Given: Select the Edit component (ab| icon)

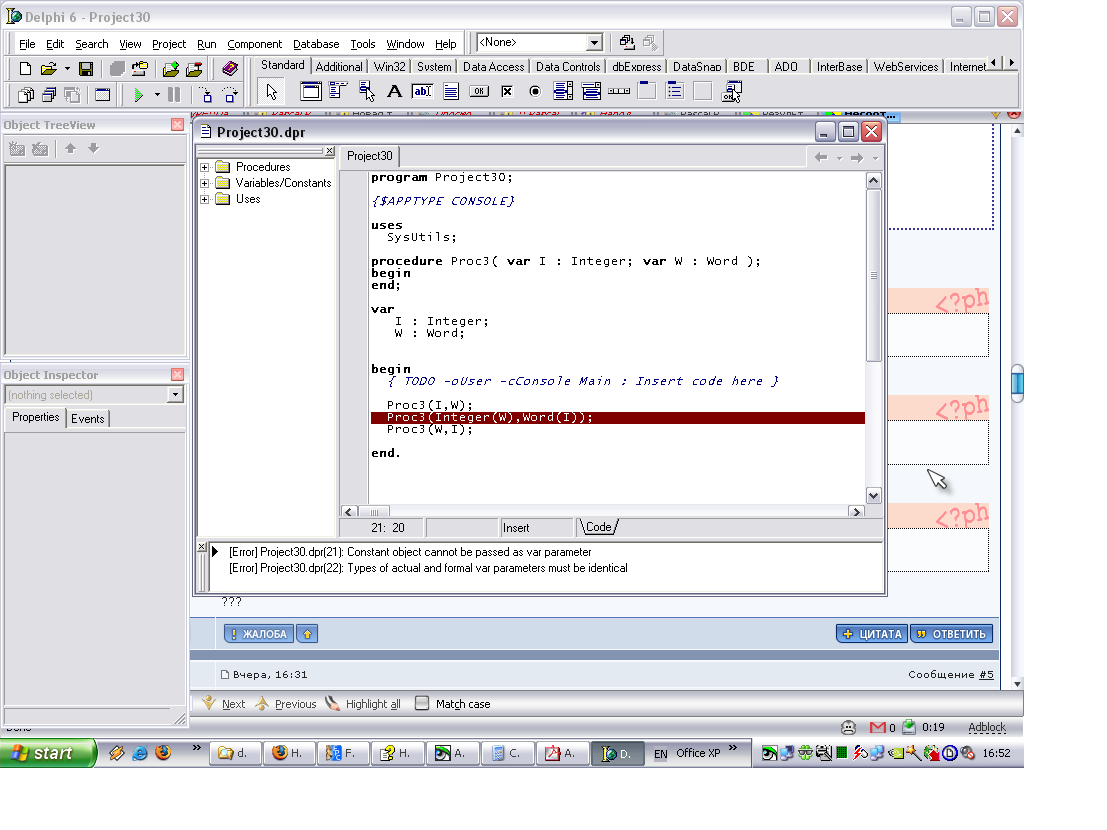Looking at the screenshot, I should point(422,92).
